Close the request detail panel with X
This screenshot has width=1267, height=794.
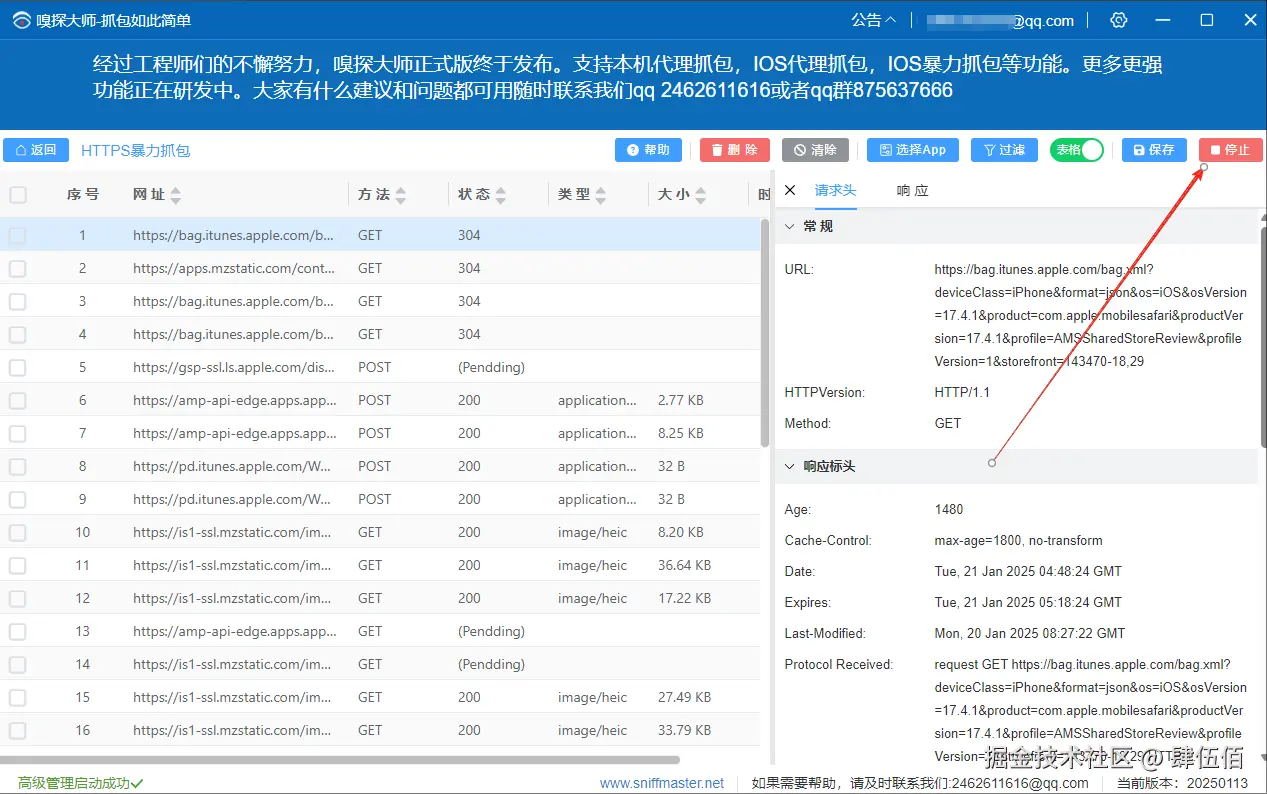(790, 190)
